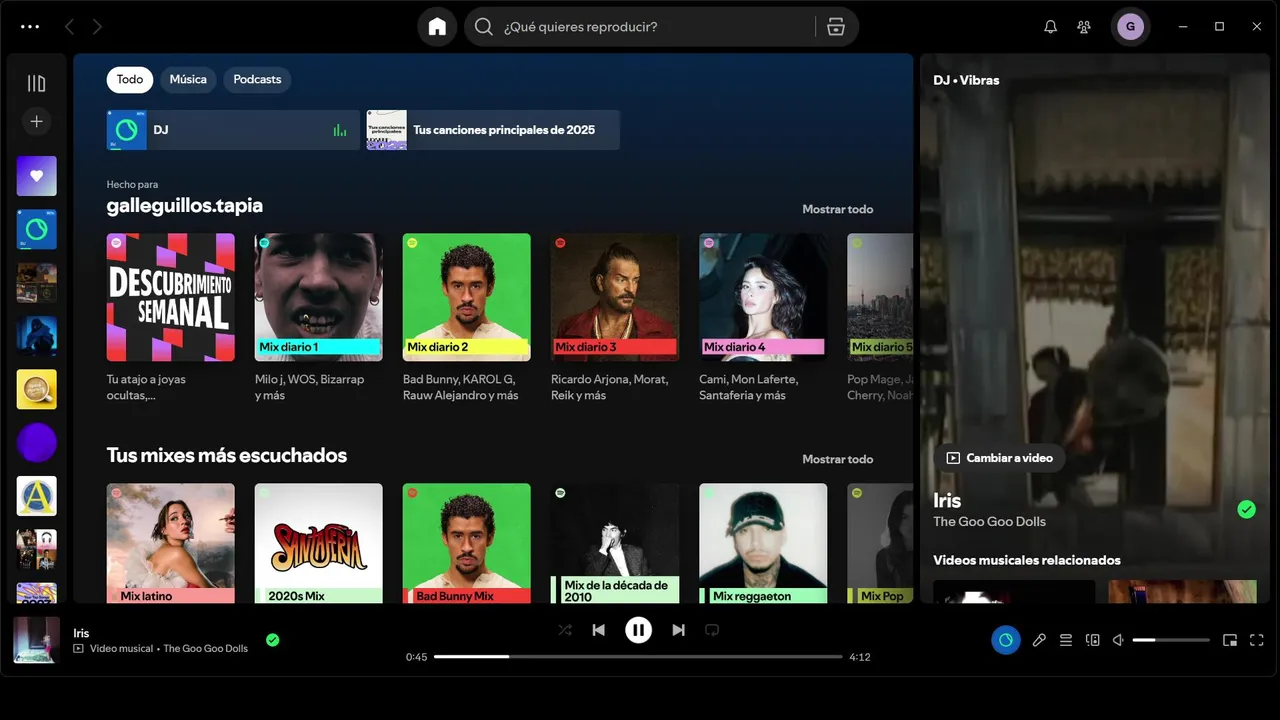This screenshot has width=1280, height=720.
Task: Open Mix diario 1 card
Action: (x=318, y=317)
